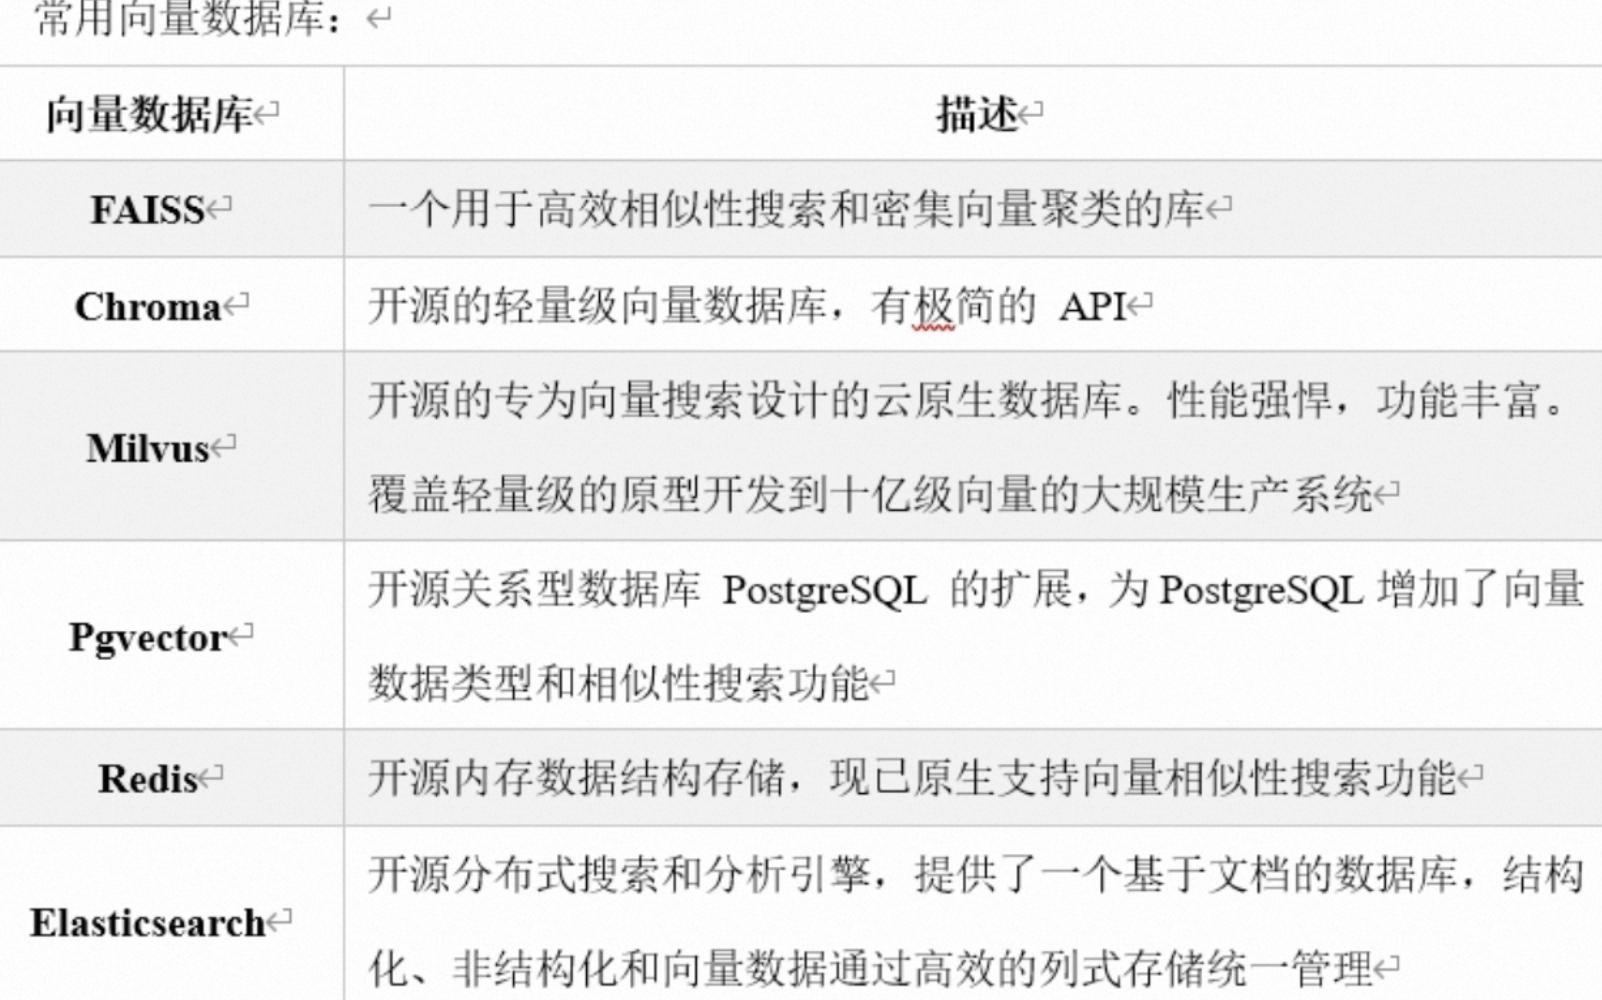Click Pgvector line 数据类型和相似性搜索功能
This screenshot has width=1602, height=1000.
tap(618, 683)
